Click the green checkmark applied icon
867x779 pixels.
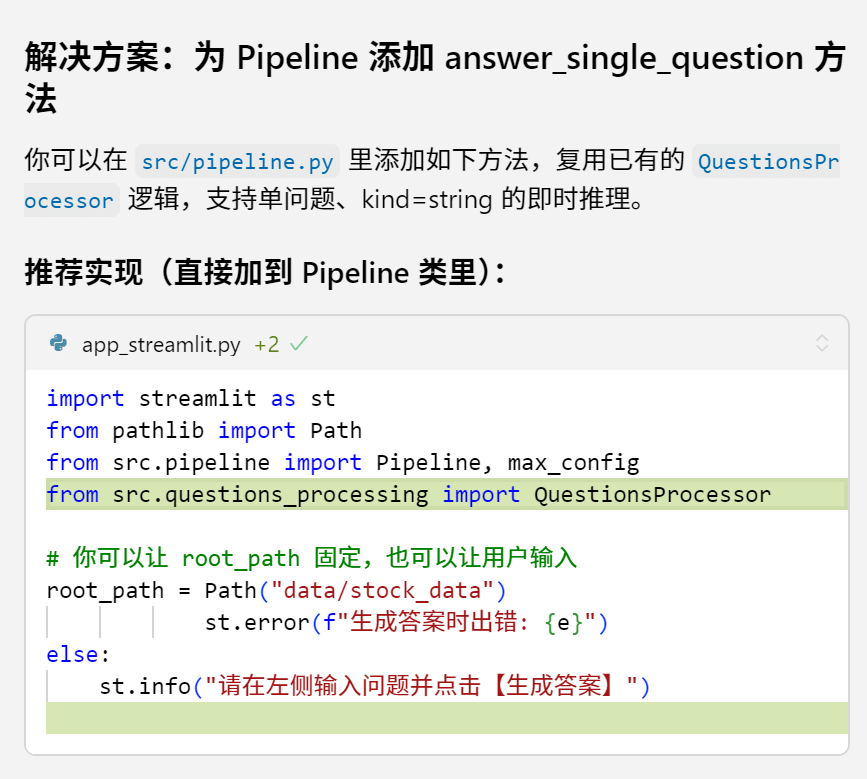point(299,344)
